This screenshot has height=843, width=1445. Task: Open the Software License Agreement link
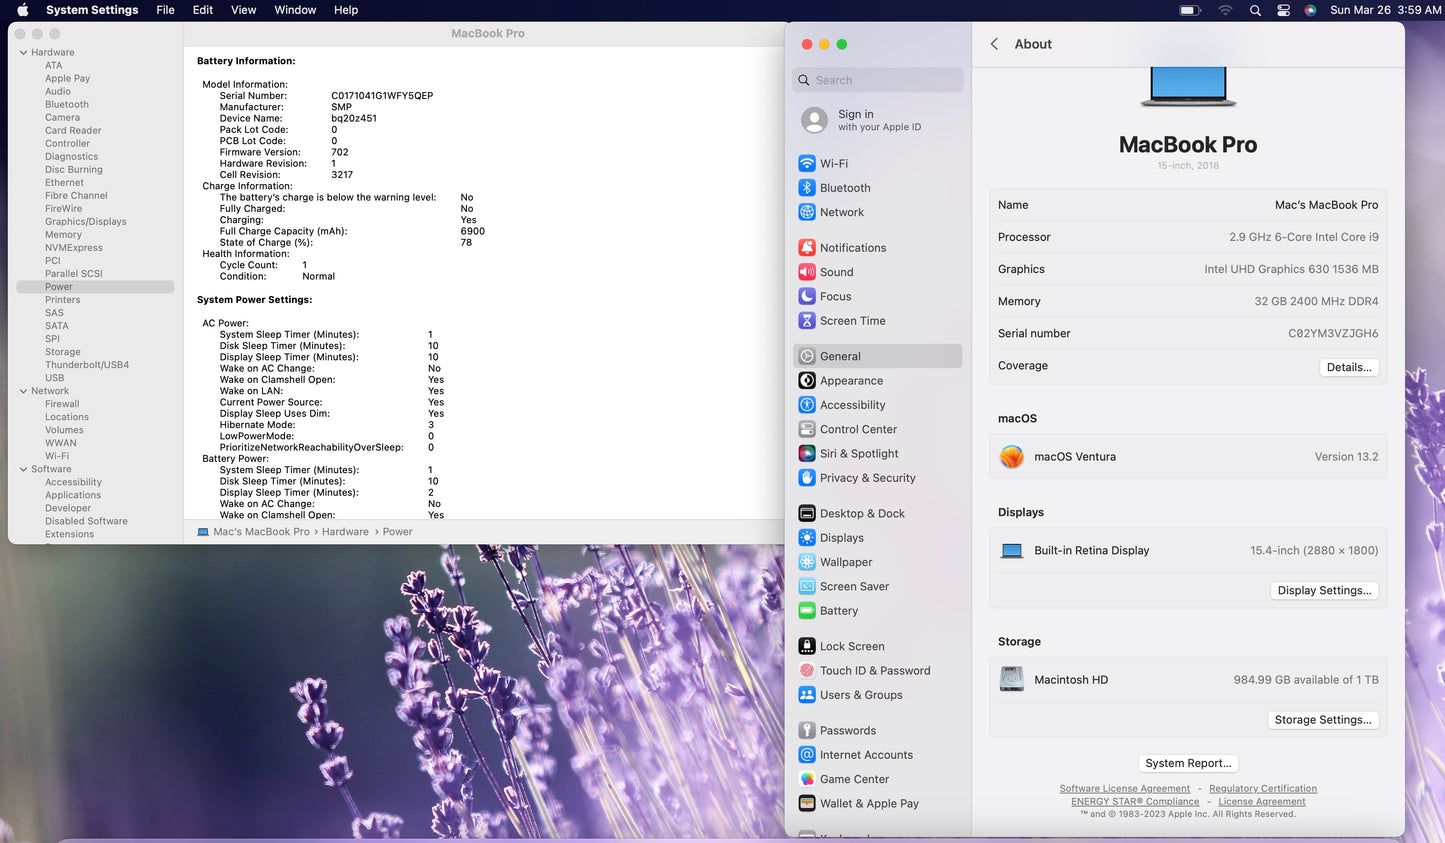pyautogui.click(x=1124, y=789)
